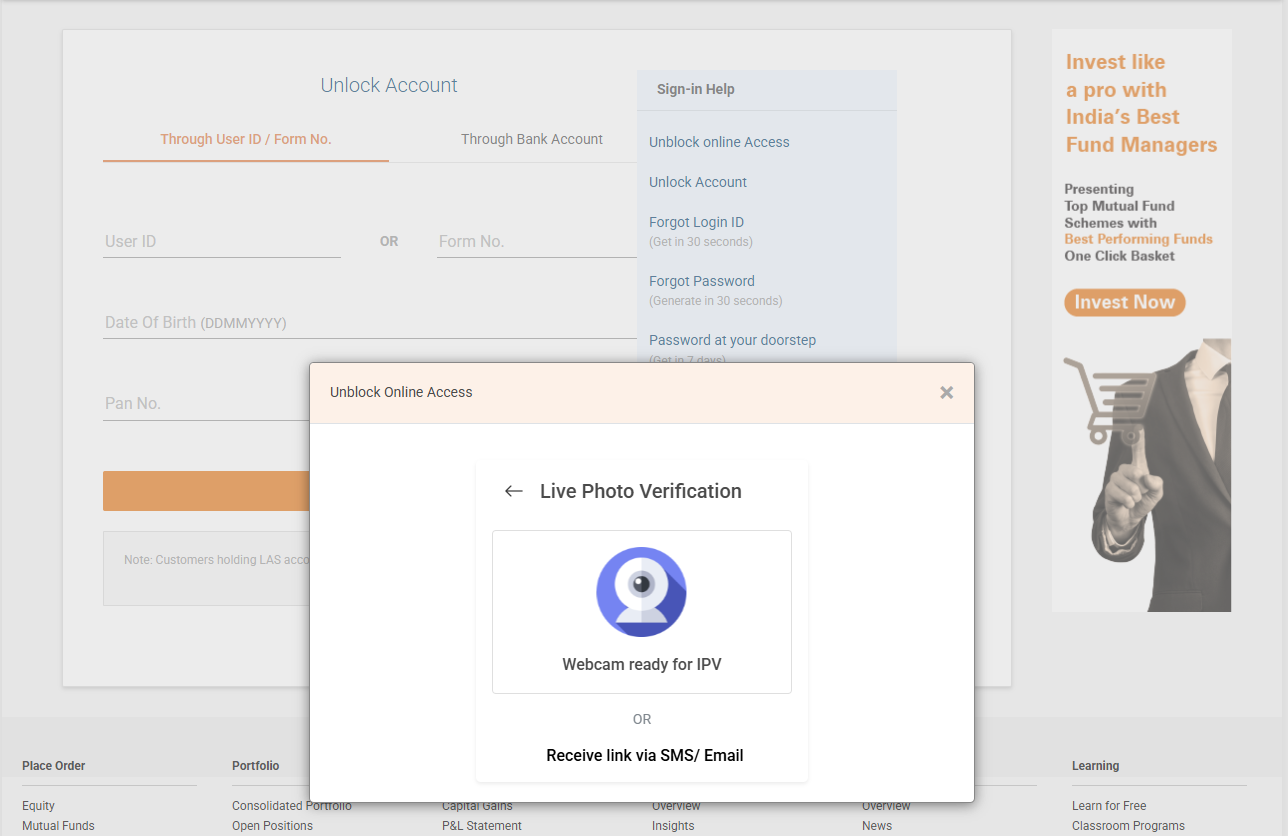
Task: Open Password at your doorstep option
Action: 733,340
